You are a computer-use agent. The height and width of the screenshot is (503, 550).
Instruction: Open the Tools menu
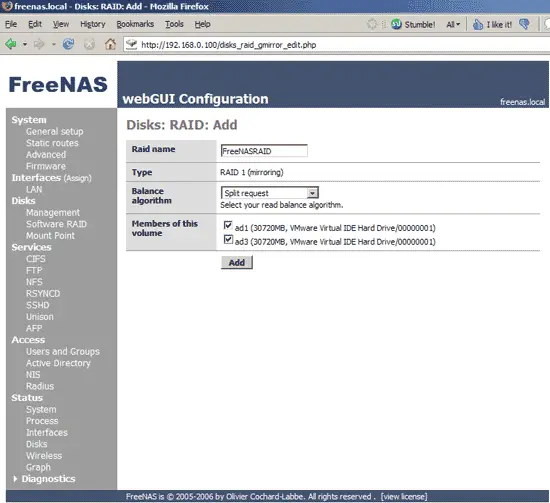click(174, 24)
